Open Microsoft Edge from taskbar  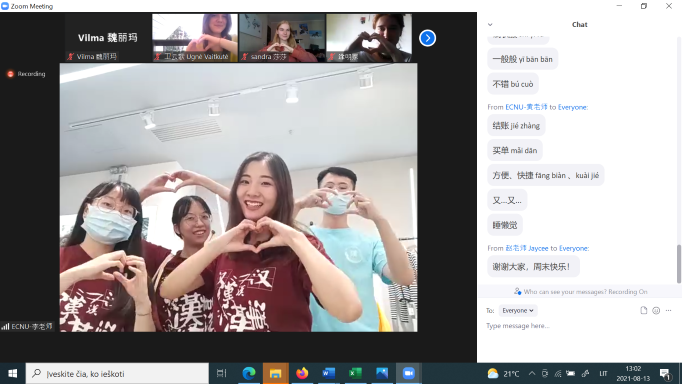point(248,374)
